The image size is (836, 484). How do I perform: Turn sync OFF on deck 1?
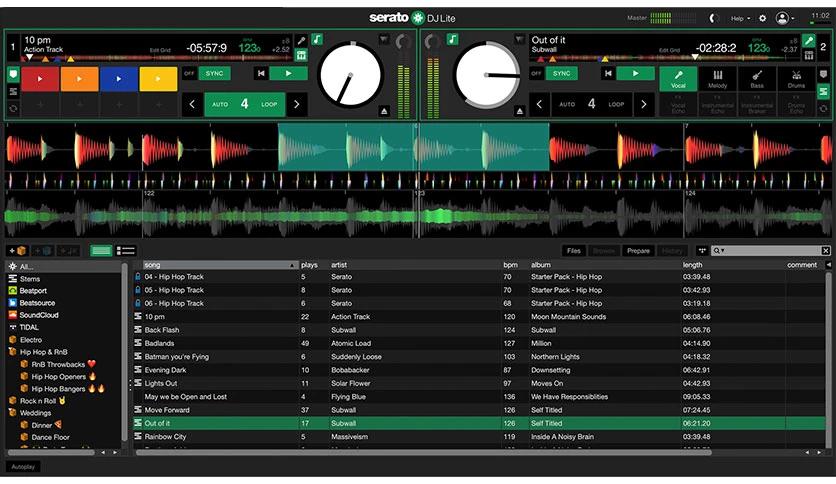pyautogui.click(x=189, y=74)
